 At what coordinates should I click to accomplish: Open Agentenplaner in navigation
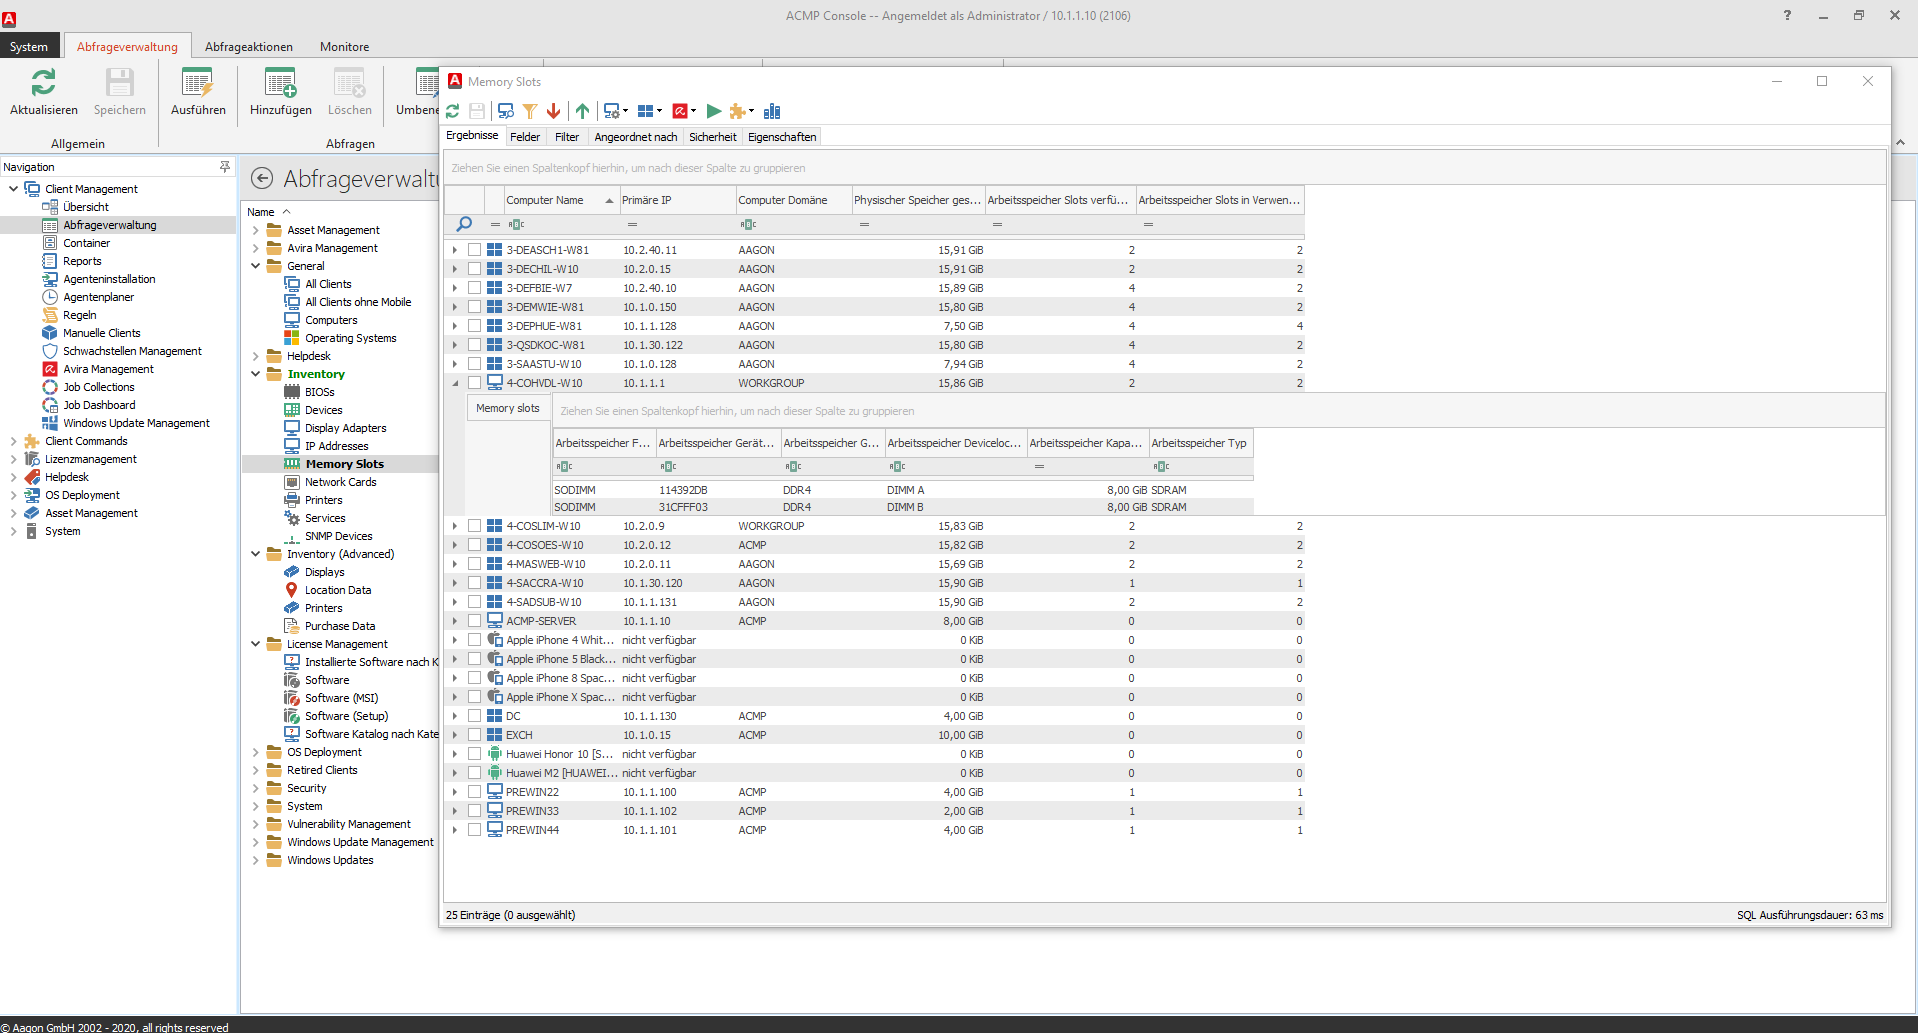[98, 297]
